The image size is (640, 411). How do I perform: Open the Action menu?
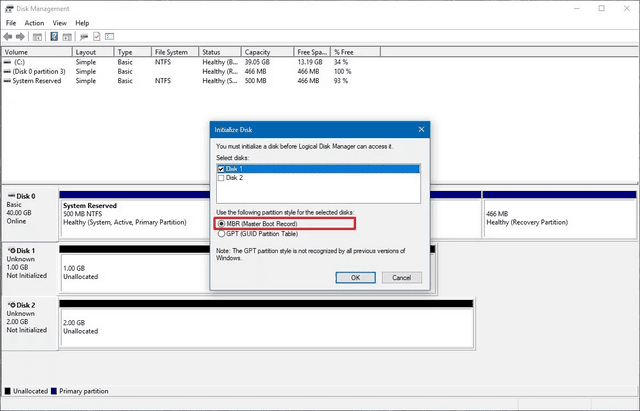click(x=34, y=23)
